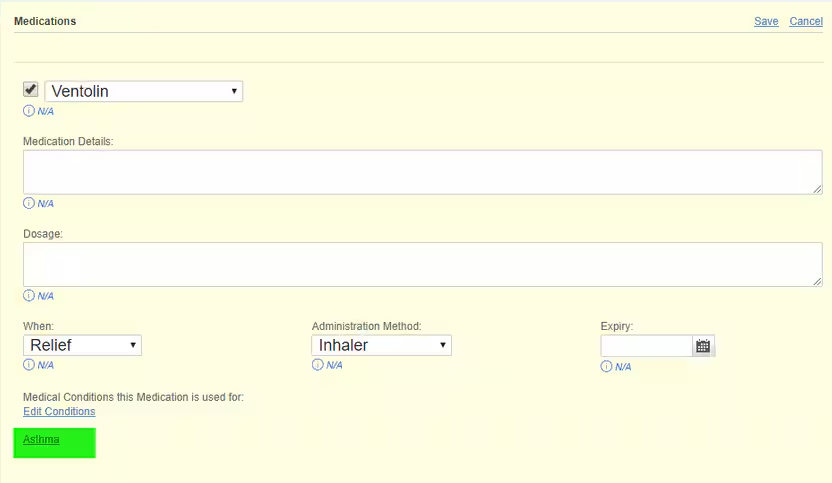
Task: Click the Asthma condition link
Action: [x=41, y=439]
